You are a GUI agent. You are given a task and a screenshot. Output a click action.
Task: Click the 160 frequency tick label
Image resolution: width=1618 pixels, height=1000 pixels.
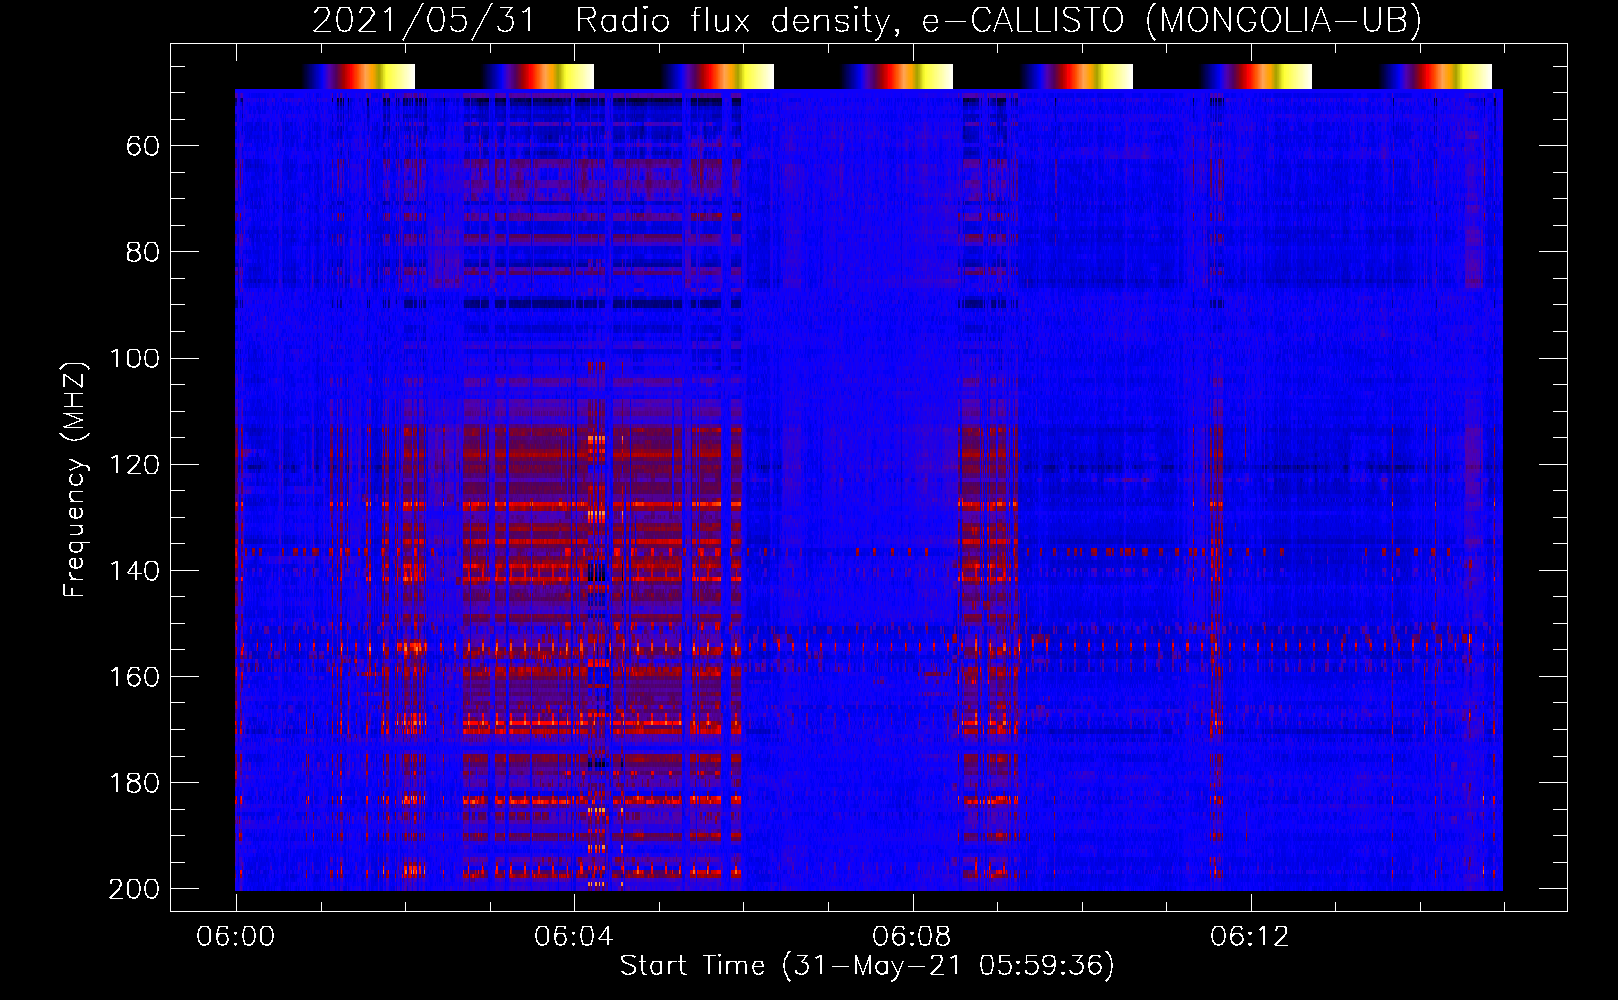pos(134,676)
